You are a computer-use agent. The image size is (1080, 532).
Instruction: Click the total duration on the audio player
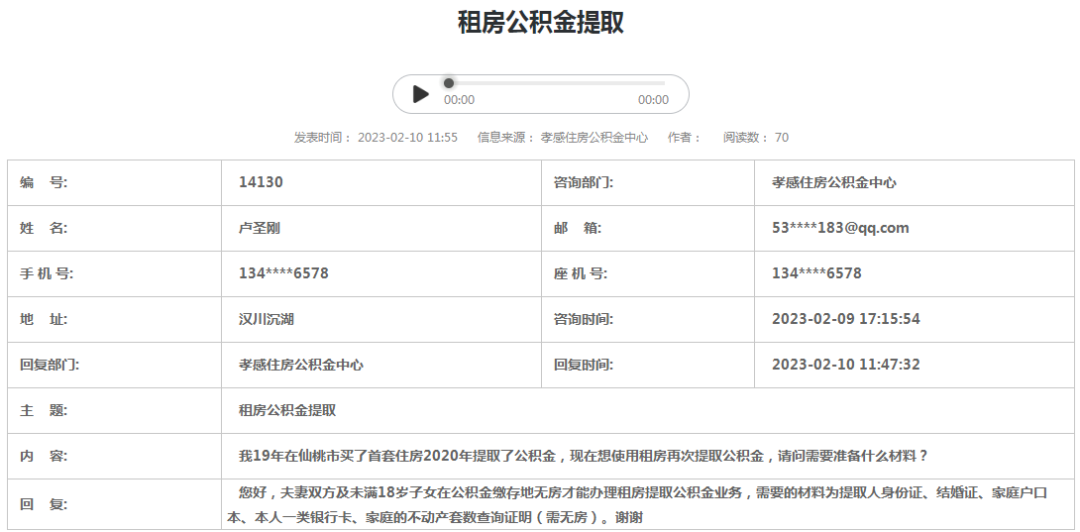point(653,100)
